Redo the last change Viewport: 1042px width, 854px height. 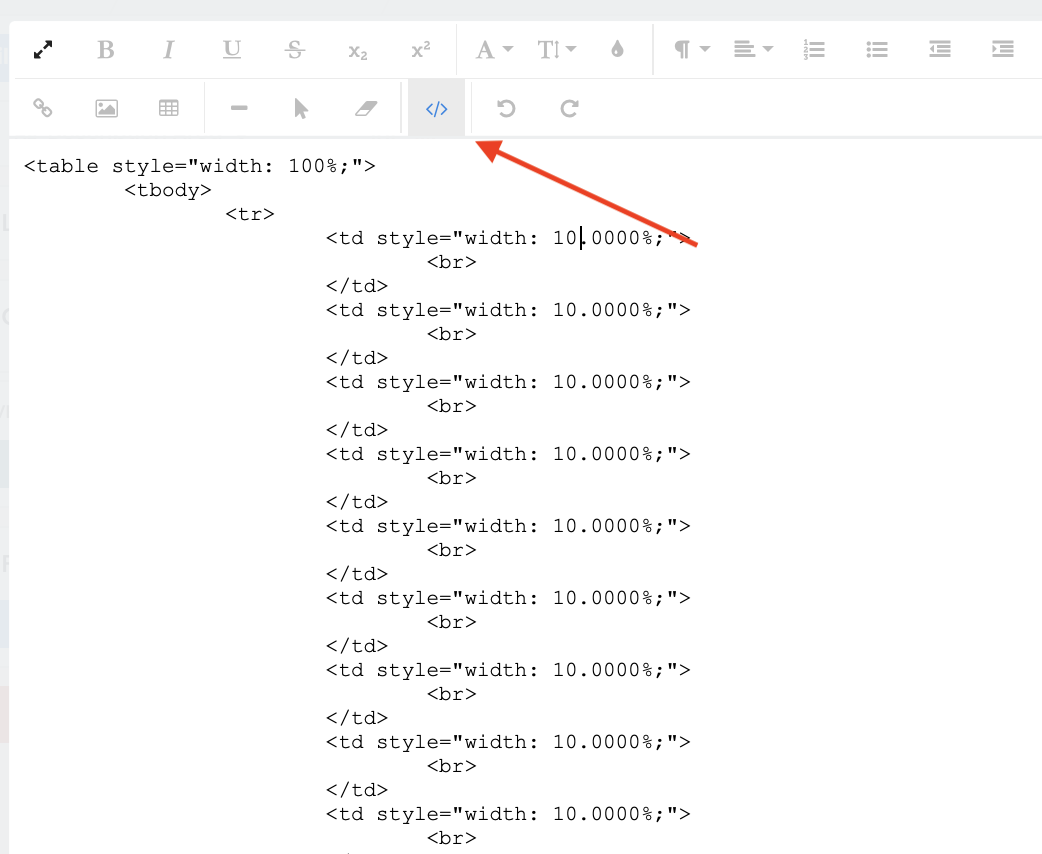pyautogui.click(x=568, y=108)
